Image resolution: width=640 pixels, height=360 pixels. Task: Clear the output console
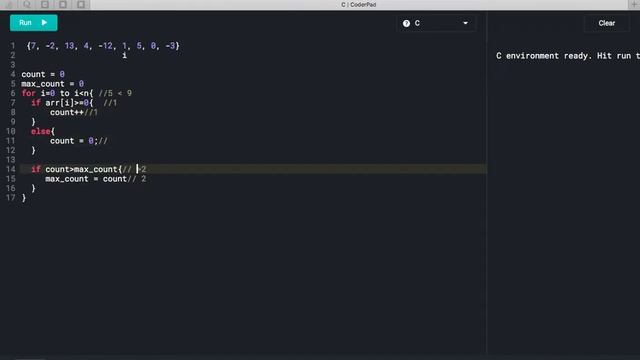[x=607, y=23]
